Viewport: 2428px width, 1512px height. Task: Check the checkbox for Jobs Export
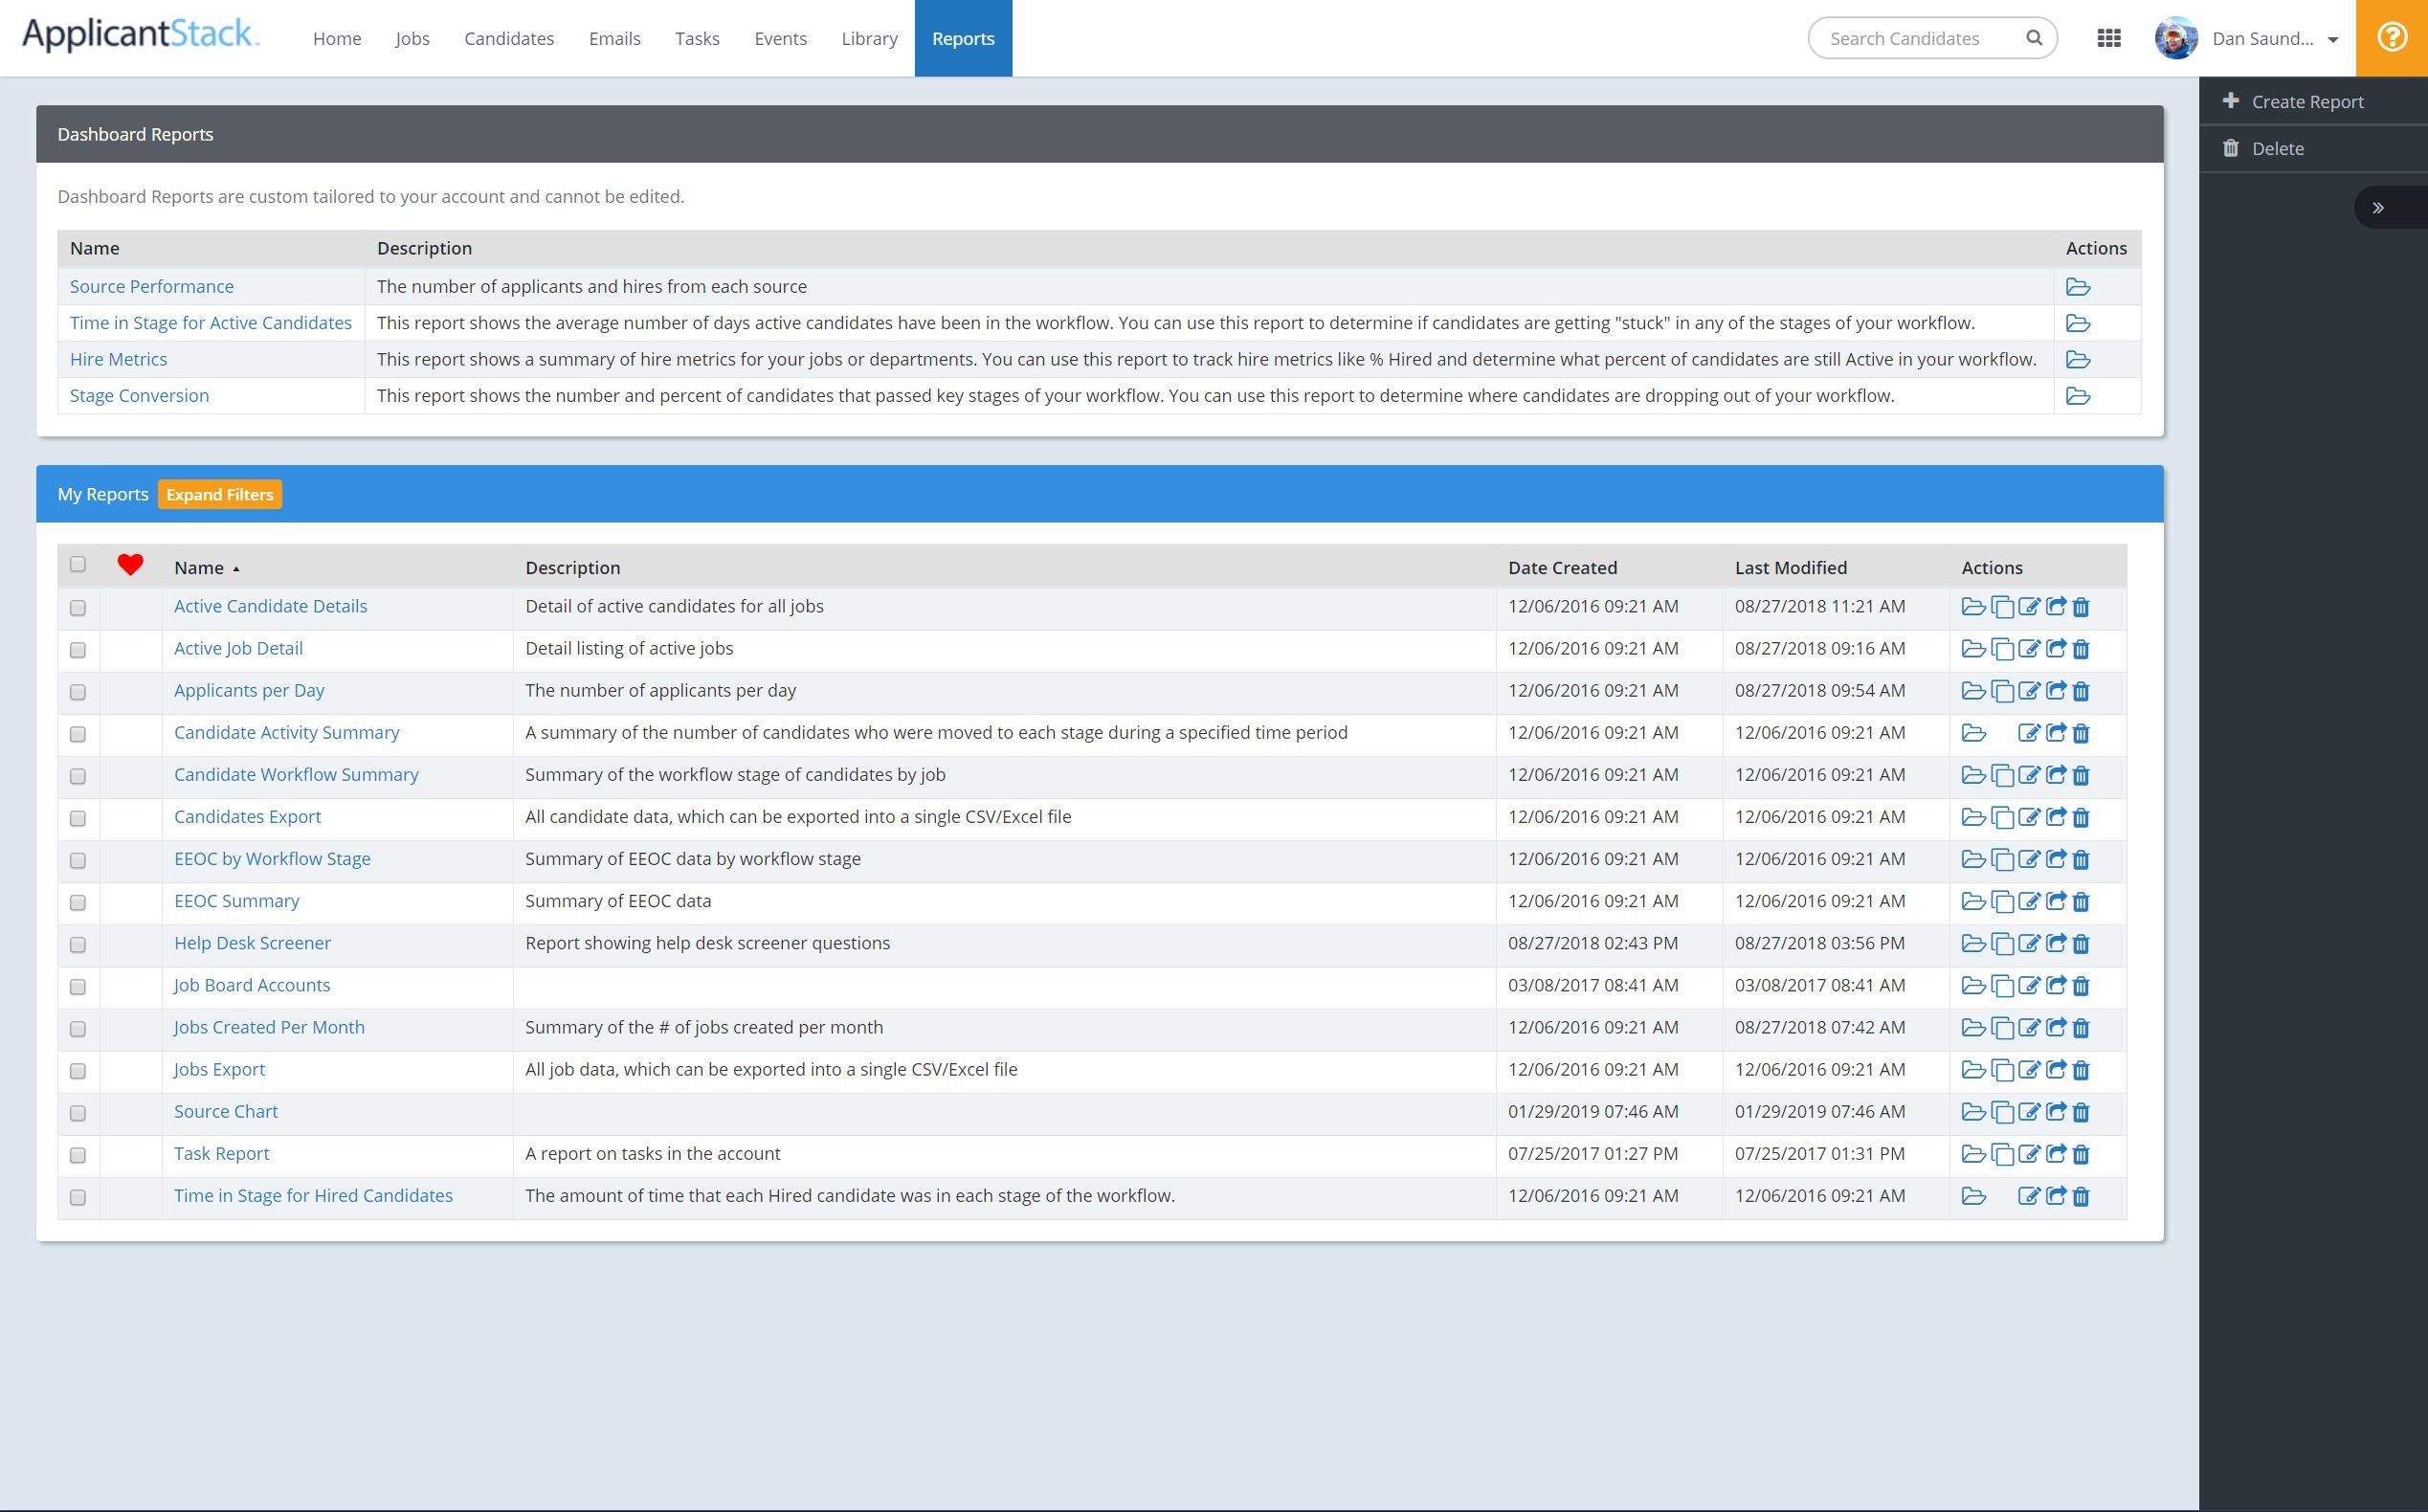78,1071
